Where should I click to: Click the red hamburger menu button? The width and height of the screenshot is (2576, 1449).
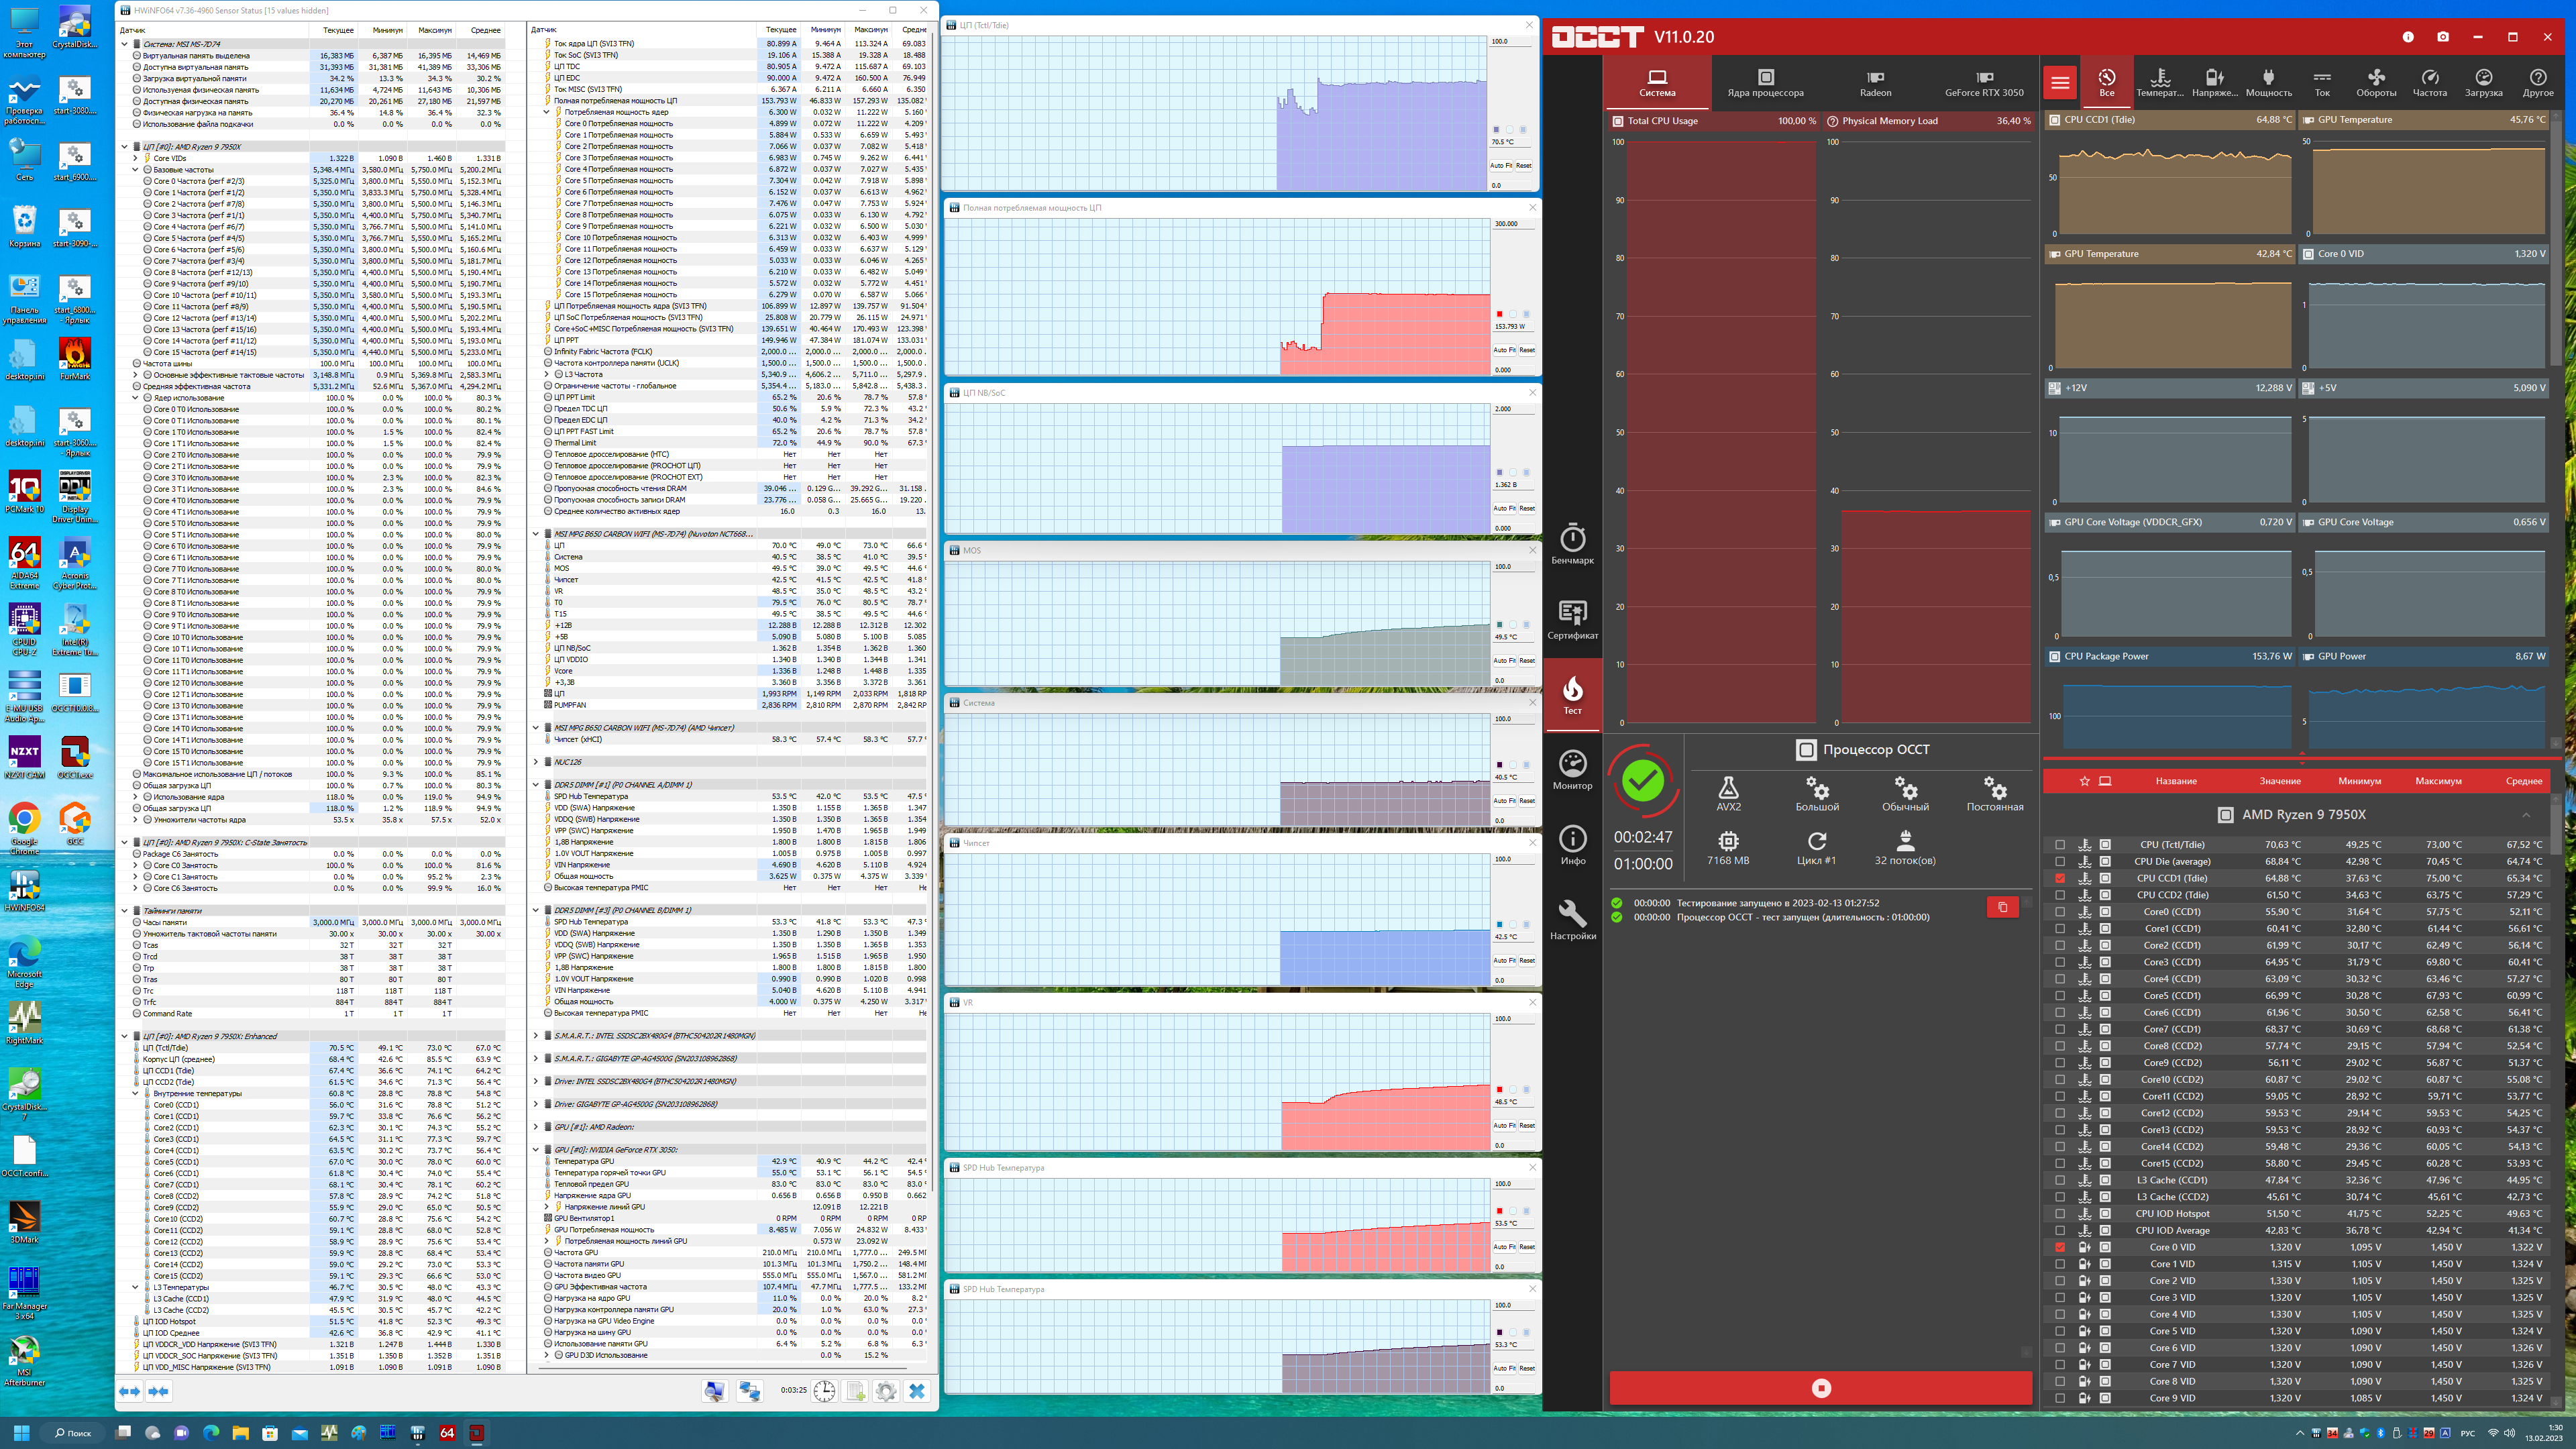pyautogui.click(x=2060, y=82)
